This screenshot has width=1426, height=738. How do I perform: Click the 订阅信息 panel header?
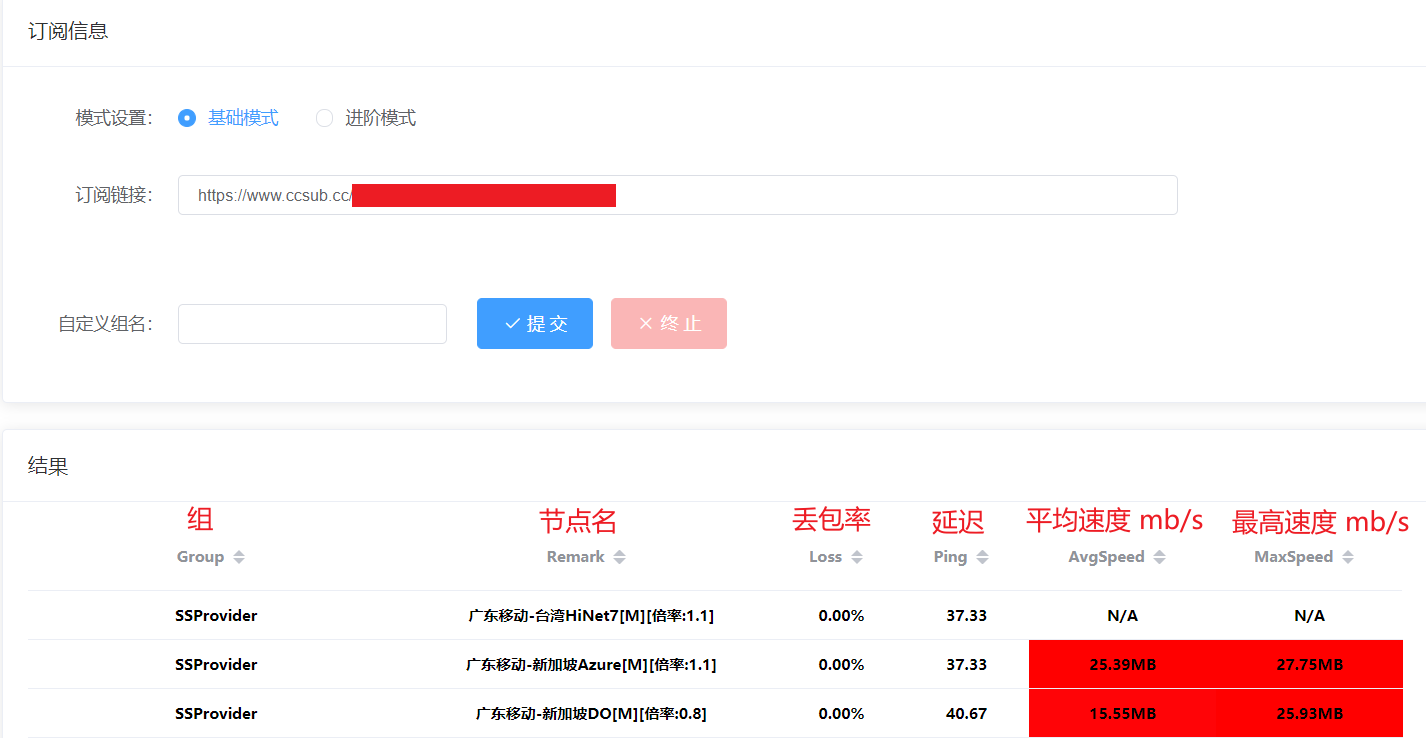[x=68, y=32]
